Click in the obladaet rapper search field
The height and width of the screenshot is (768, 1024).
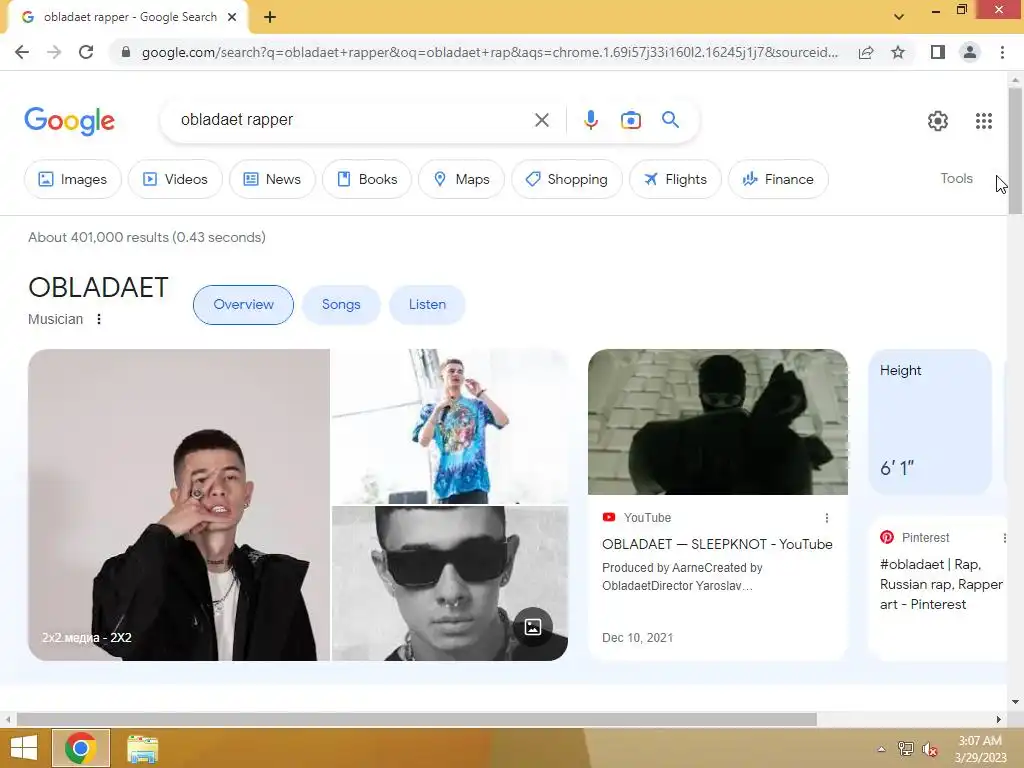point(353,120)
